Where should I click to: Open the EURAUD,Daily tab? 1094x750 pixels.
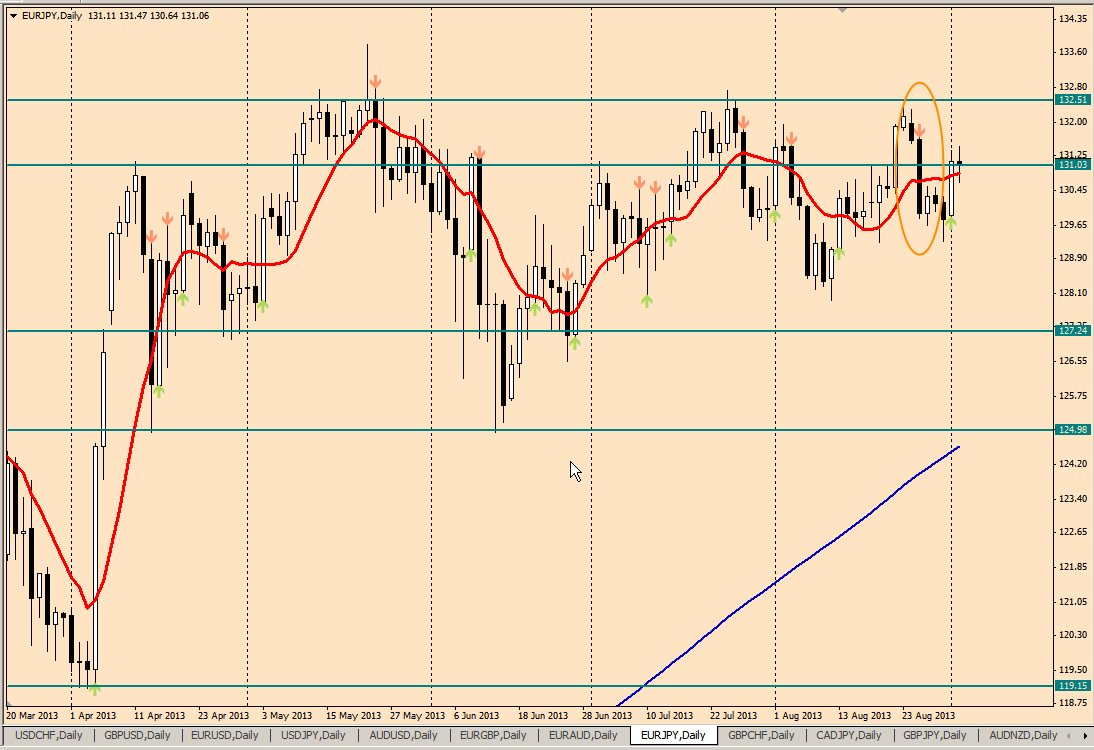(583, 735)
